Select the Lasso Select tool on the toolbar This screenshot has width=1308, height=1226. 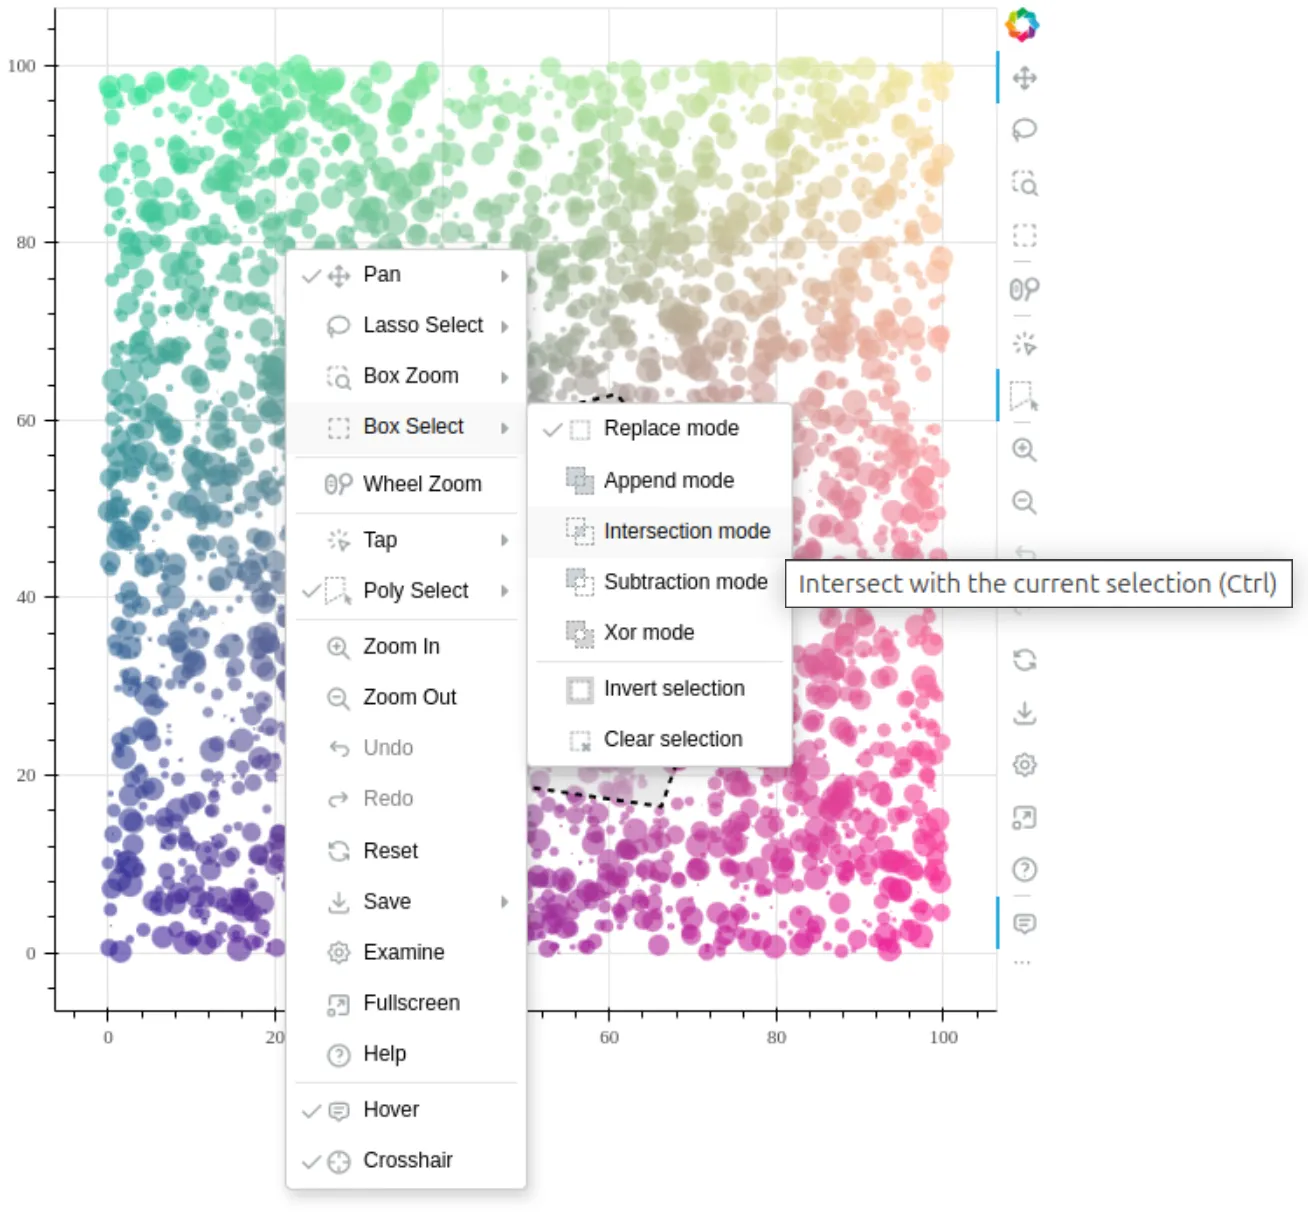coord(1023,130)
